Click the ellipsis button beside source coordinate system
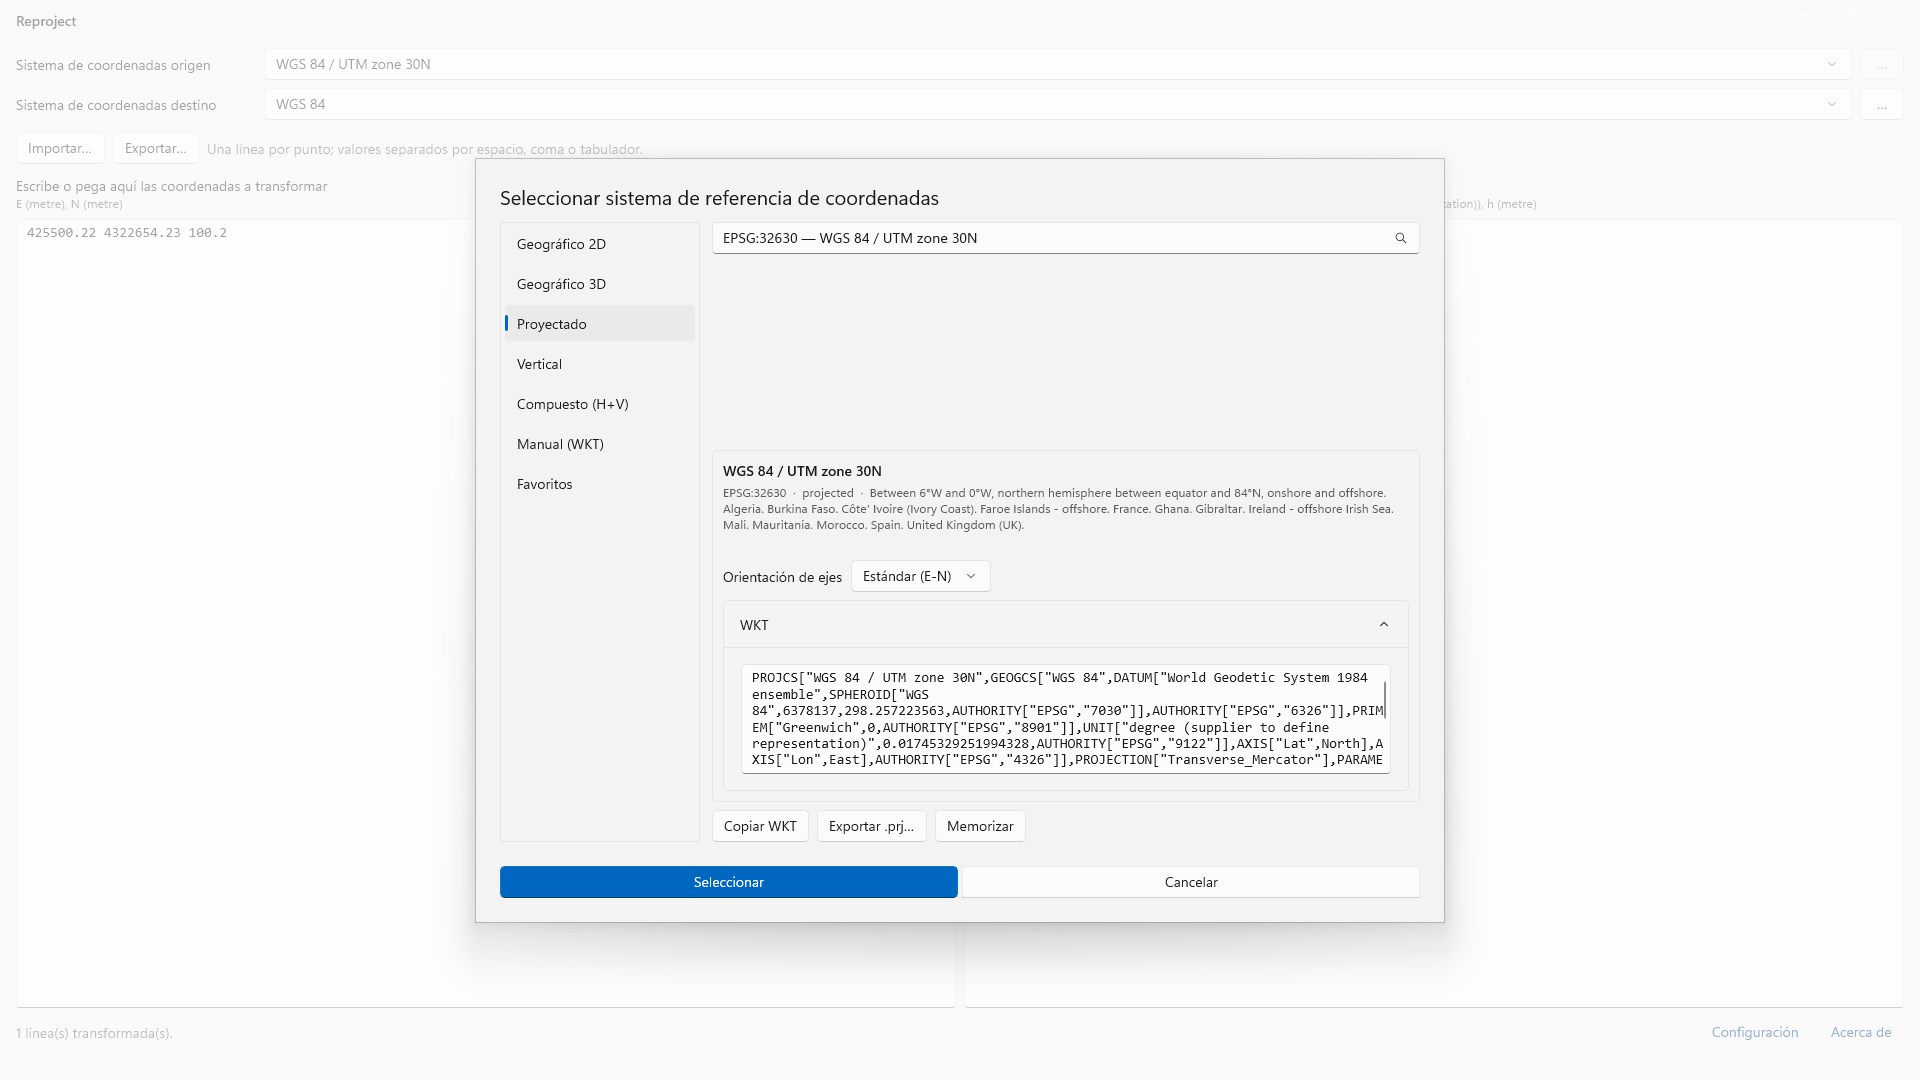This screenshot has width=1920, height=1080. coord(1881,64)
